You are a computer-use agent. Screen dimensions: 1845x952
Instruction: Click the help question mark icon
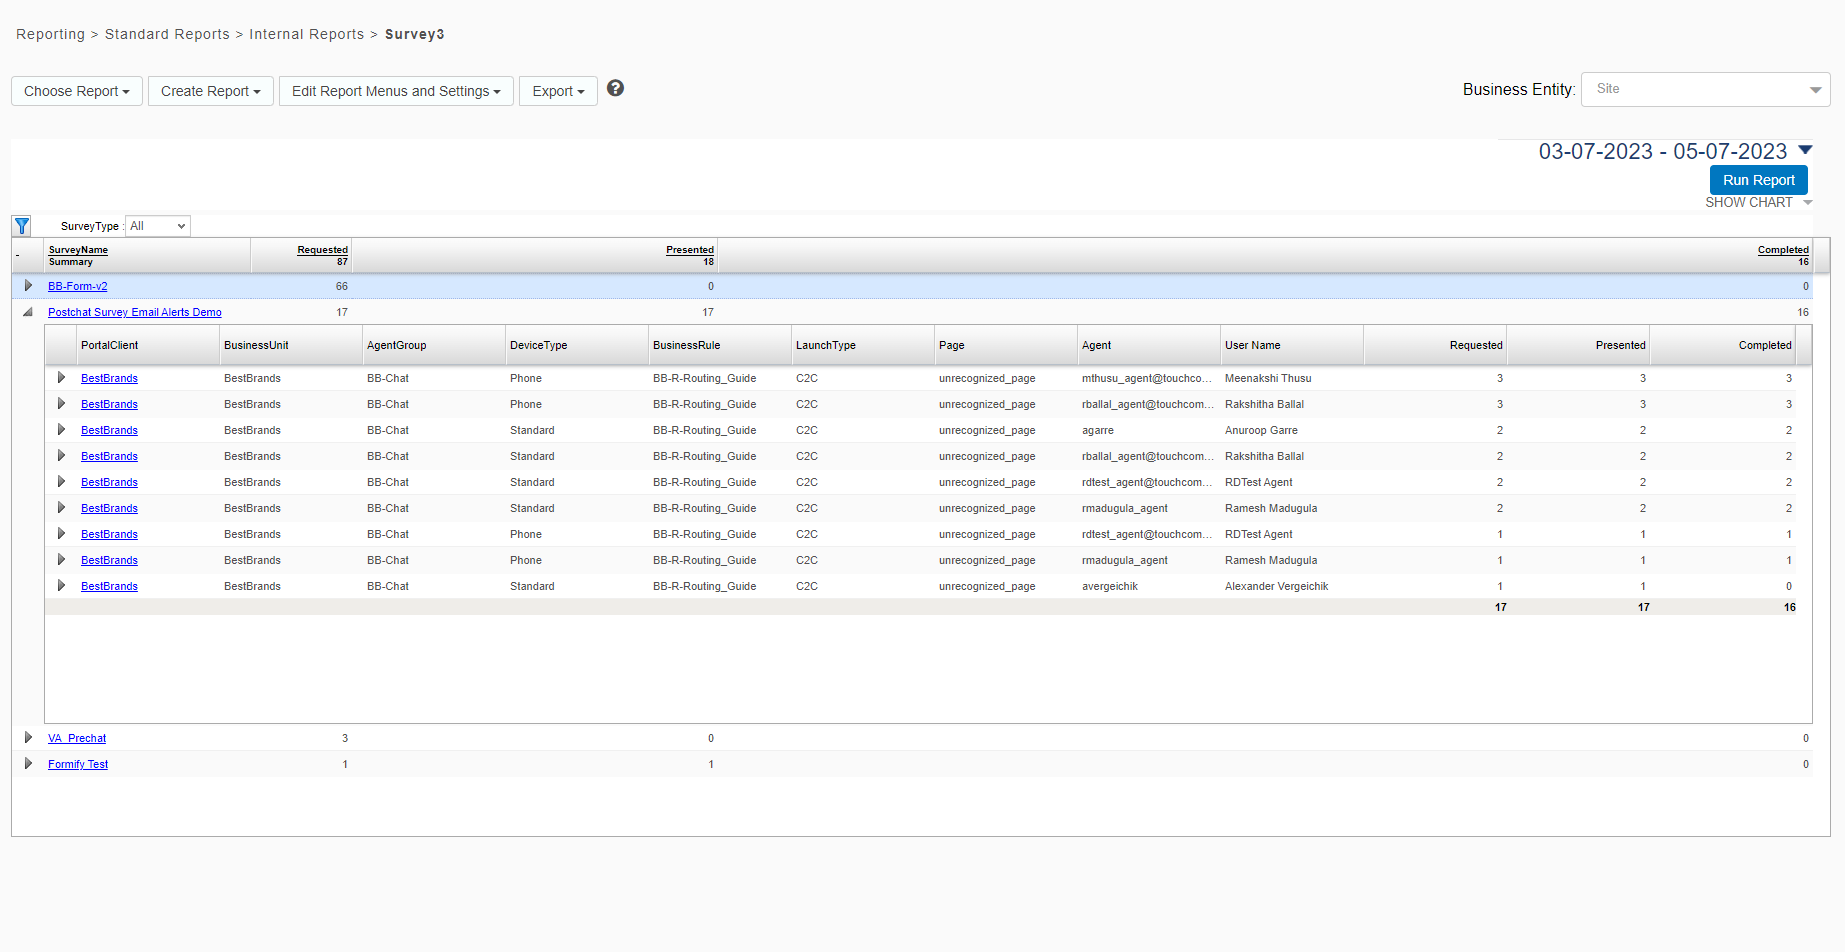(616, 88)
